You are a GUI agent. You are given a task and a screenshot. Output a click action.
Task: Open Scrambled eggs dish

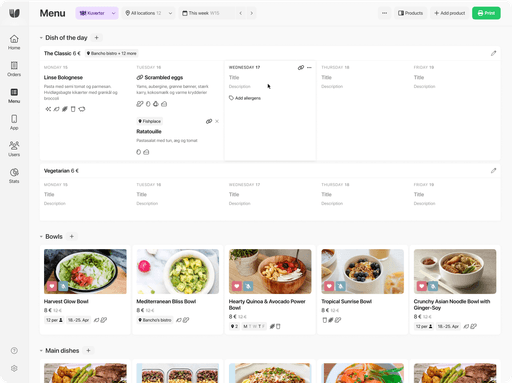(164, 77)
